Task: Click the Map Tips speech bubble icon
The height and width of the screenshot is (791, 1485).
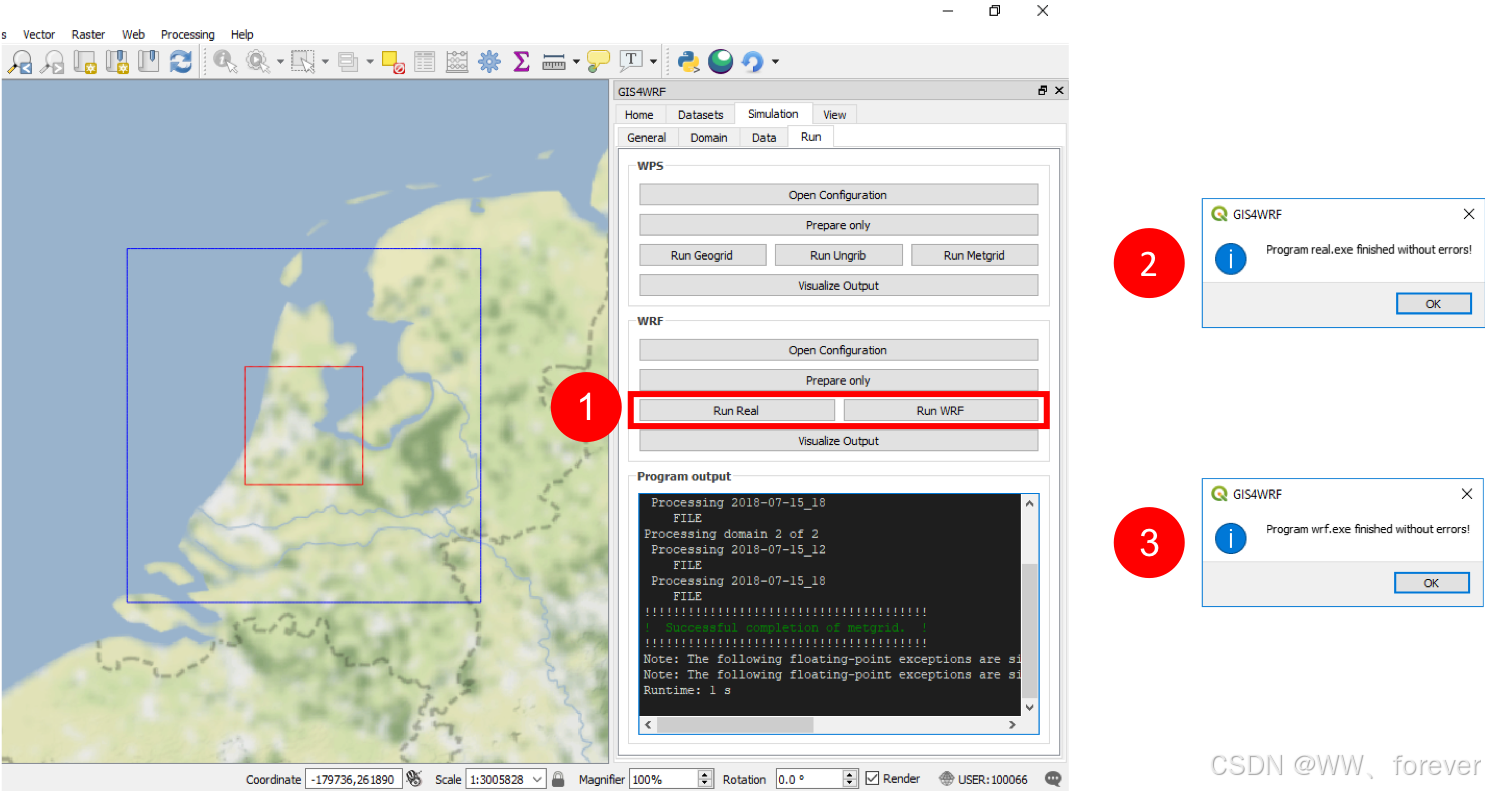Action: coord(598,62)
